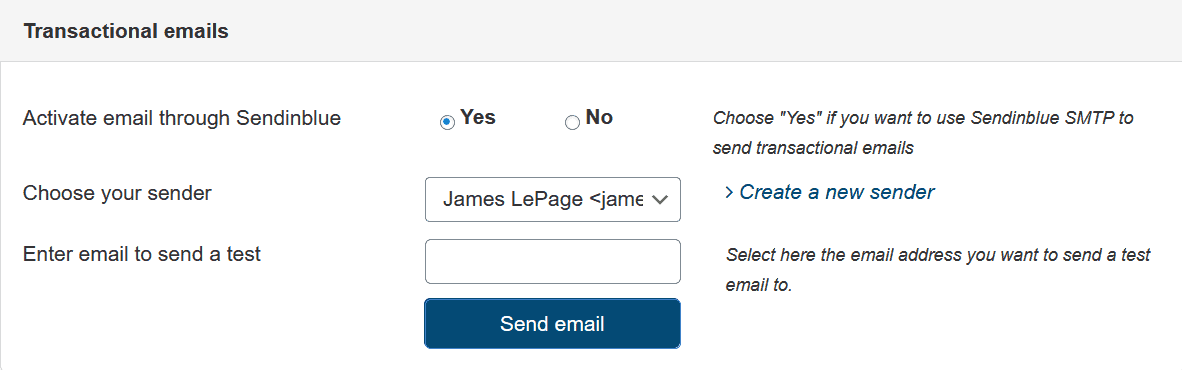This screenshot has width=1182, height=370.
Task: Select the "Yes" radio button
Action: pyautogui.click(x=448, y=122)
